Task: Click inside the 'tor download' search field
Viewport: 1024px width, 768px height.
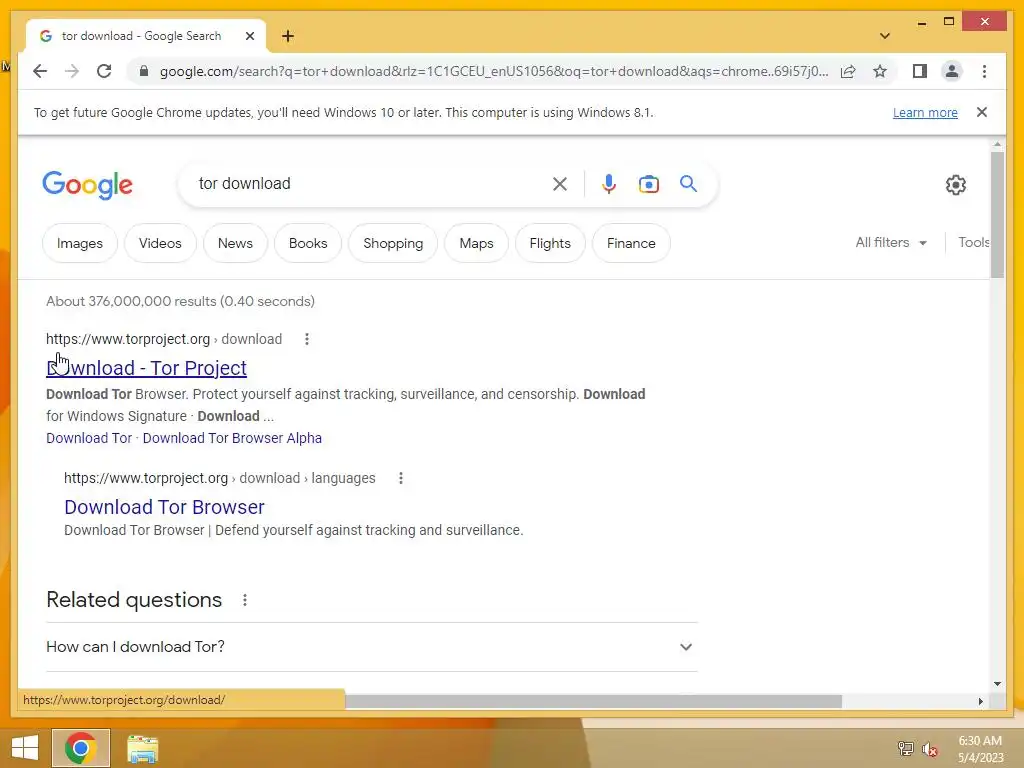Action: click(366, 184)
